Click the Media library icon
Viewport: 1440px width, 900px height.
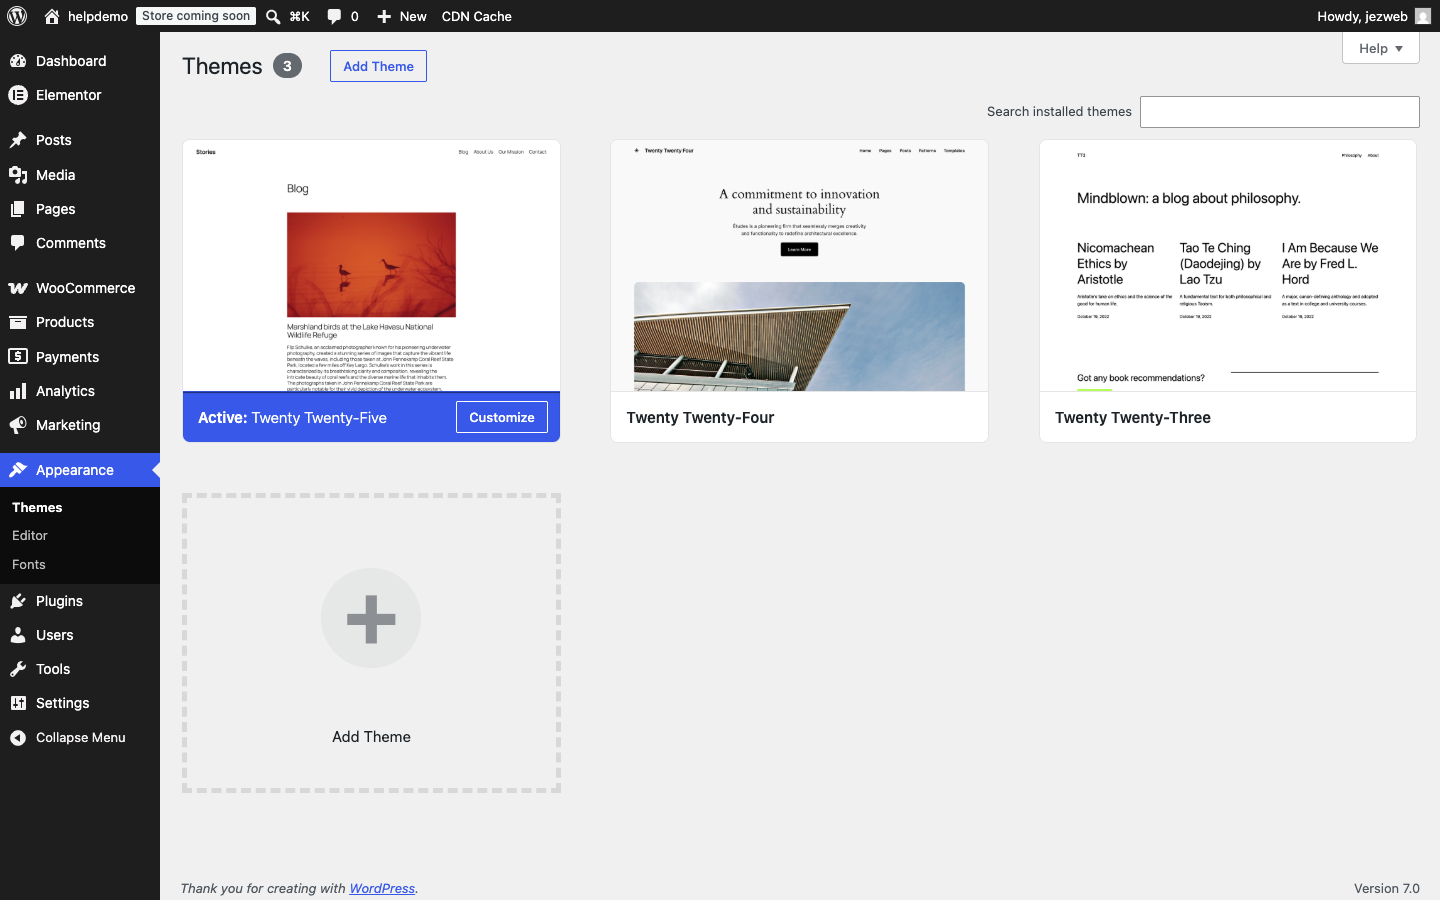pos(18,175)
